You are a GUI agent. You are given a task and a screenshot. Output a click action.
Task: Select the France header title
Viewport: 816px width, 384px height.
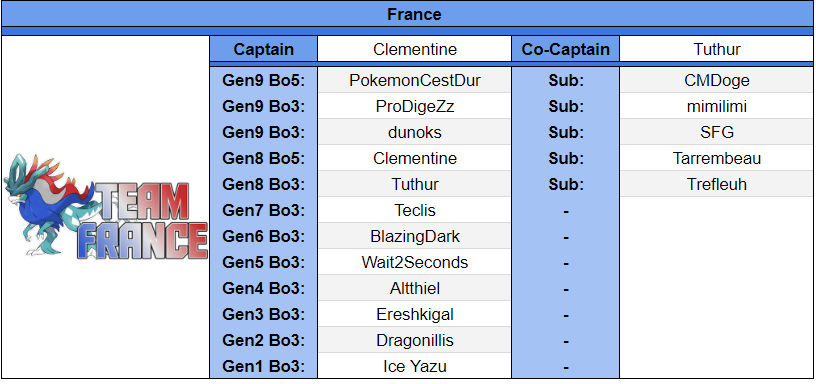[414, 14]
